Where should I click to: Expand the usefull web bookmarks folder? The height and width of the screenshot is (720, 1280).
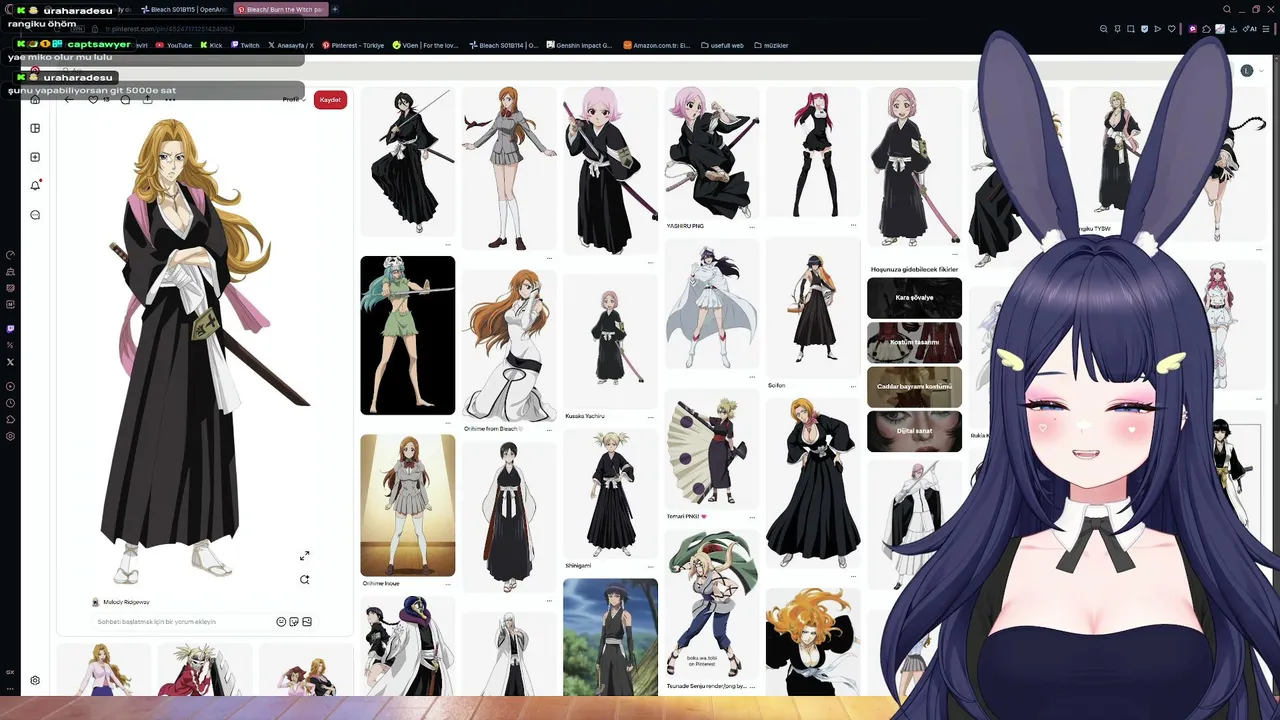(722, 45)
